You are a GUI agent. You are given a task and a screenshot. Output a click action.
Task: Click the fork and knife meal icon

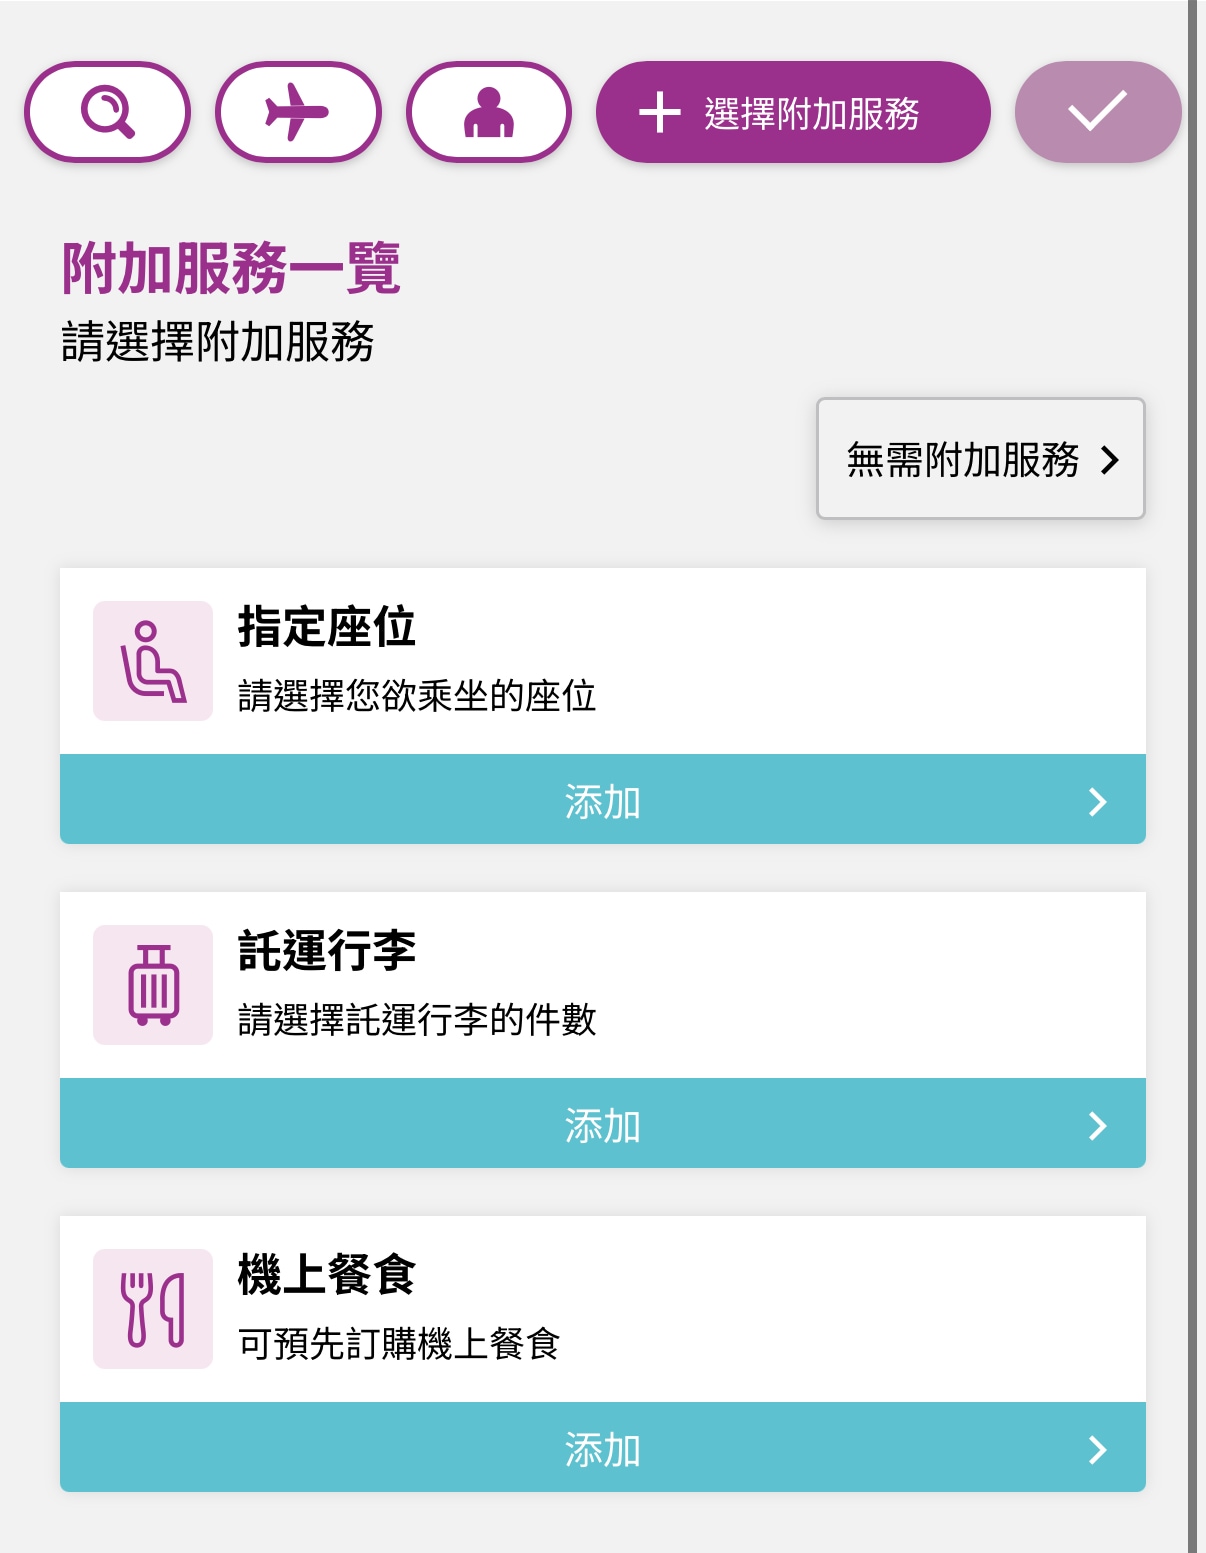tap(153, 1309)
